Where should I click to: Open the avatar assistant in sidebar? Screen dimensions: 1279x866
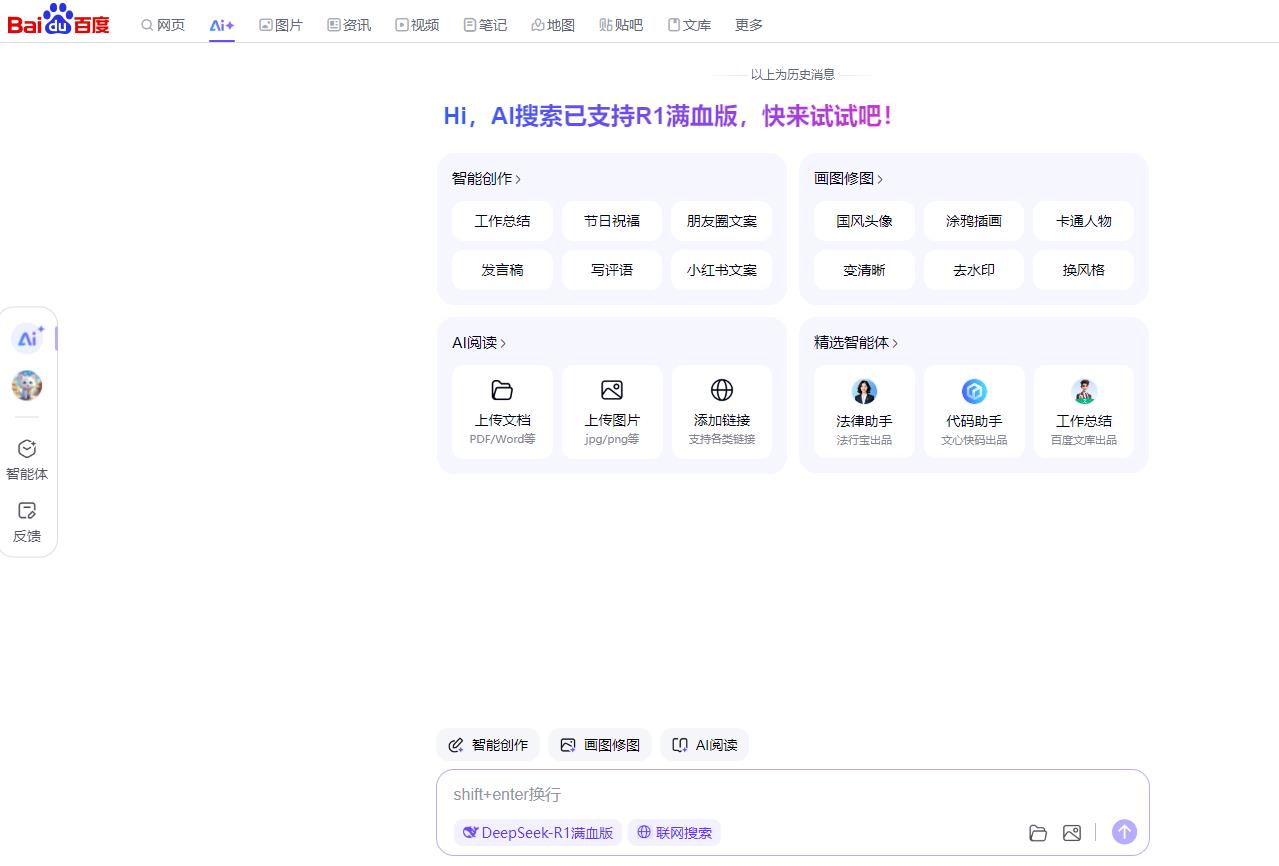click(x=27, y=385)
